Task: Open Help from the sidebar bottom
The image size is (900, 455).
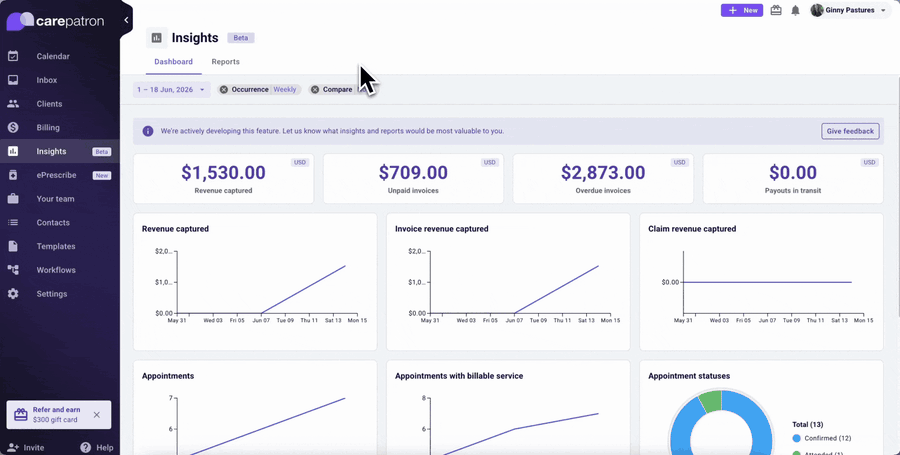Action: pyautogui.click(x=96, y=448)
